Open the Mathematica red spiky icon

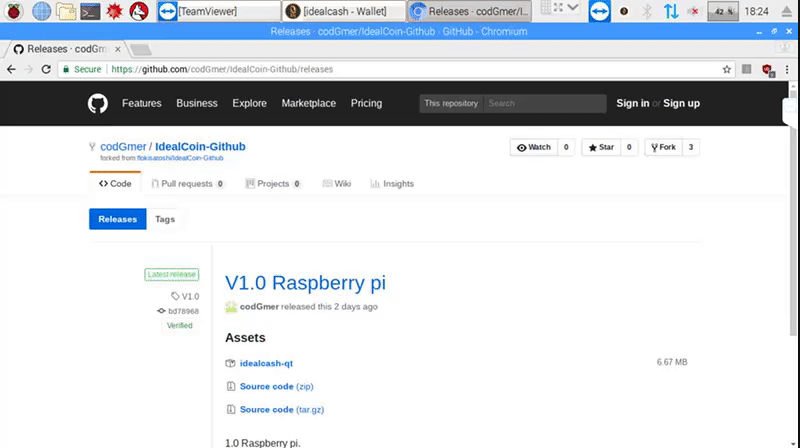click(x=114, y=11)
